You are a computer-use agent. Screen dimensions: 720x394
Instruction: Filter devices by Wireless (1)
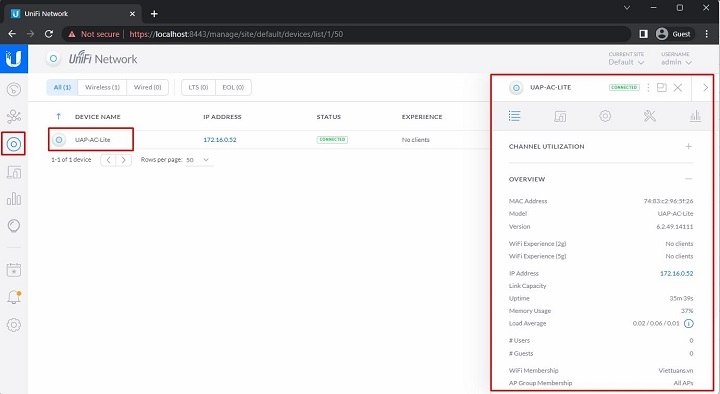pos(102,87)
